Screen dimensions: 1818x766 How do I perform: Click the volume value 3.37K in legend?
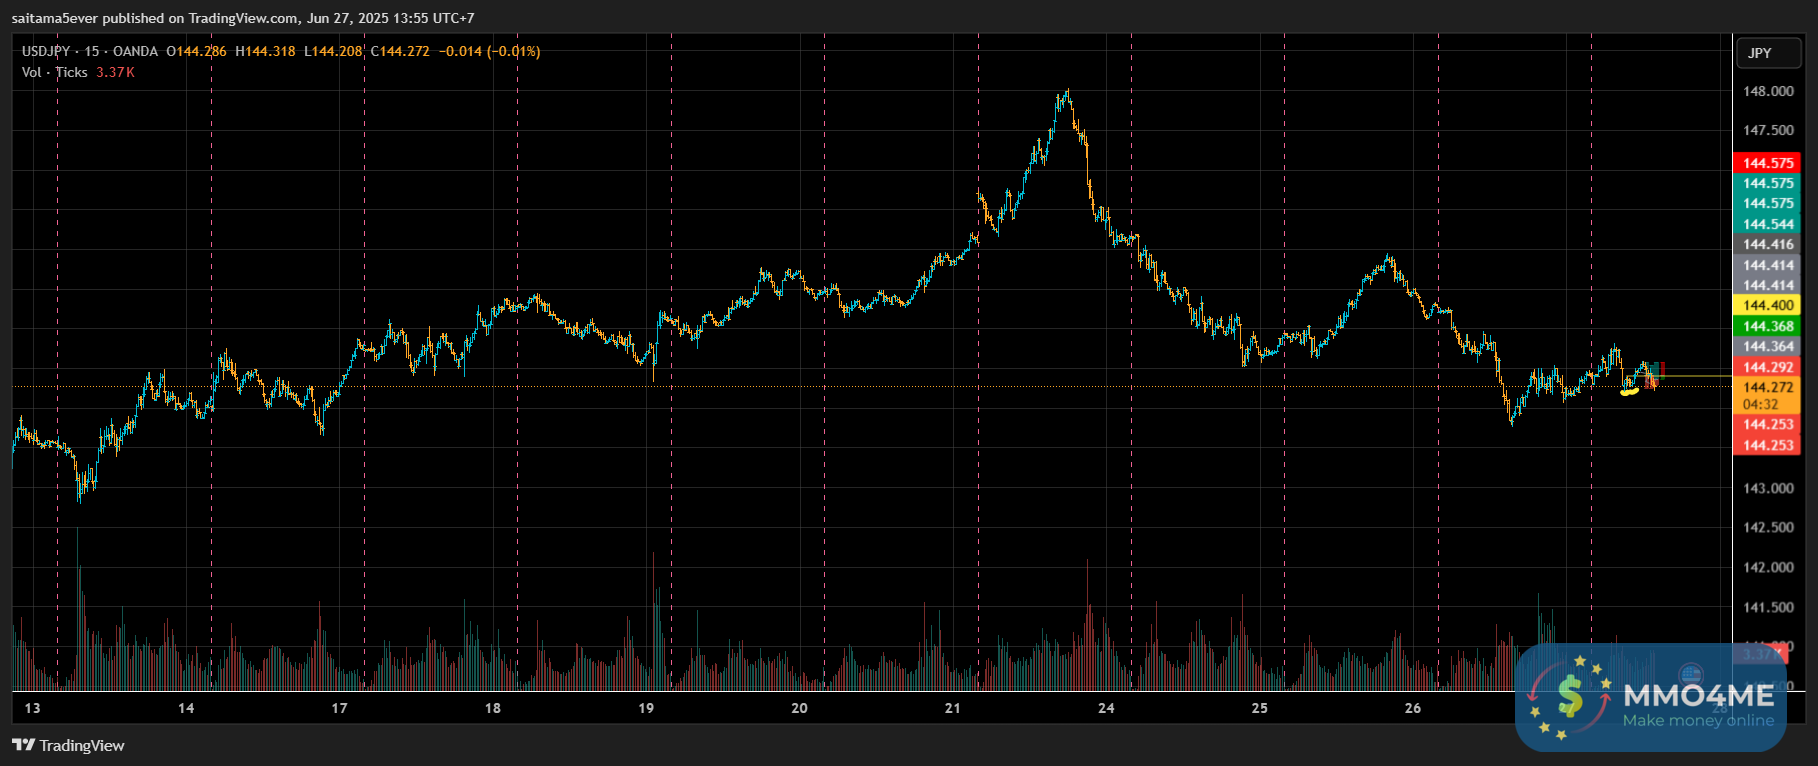(x=115, y=72)
